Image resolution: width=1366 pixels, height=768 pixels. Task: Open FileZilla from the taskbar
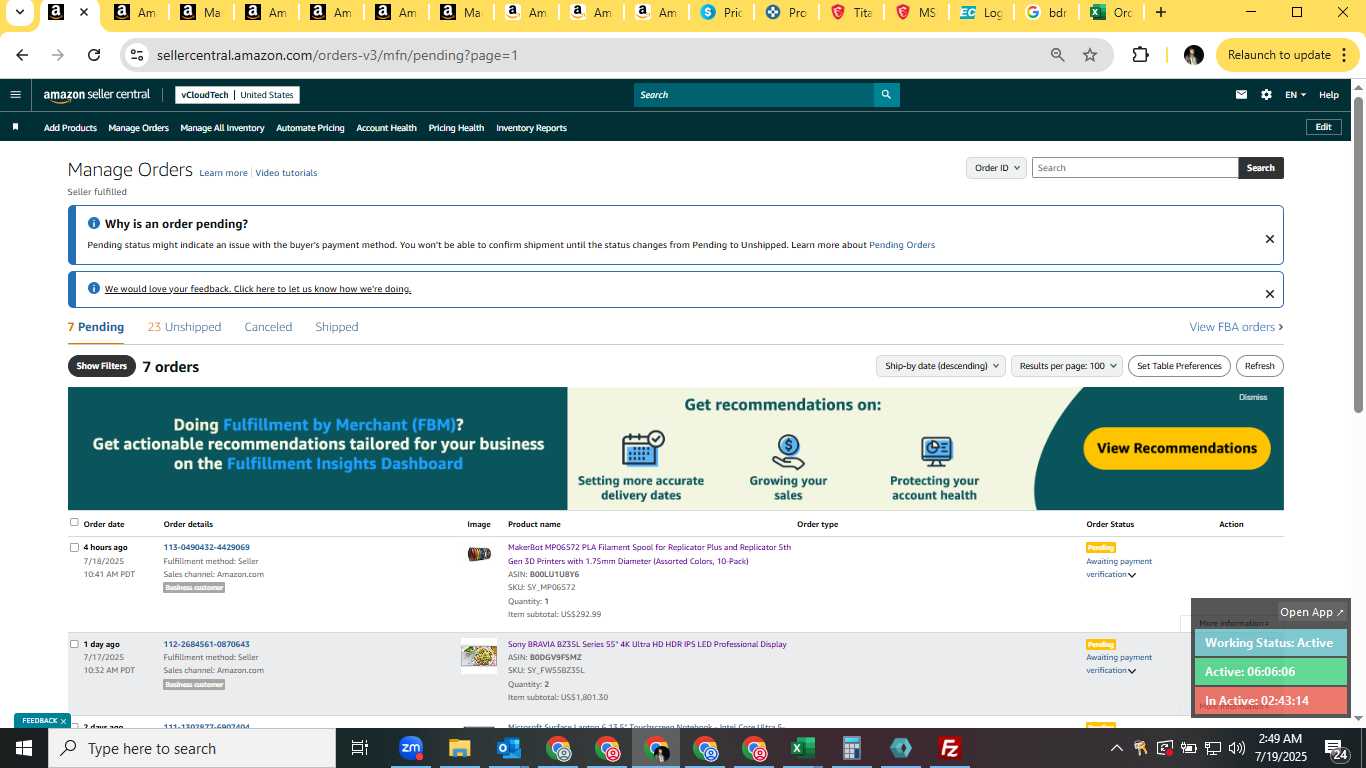tap(950, 748)
